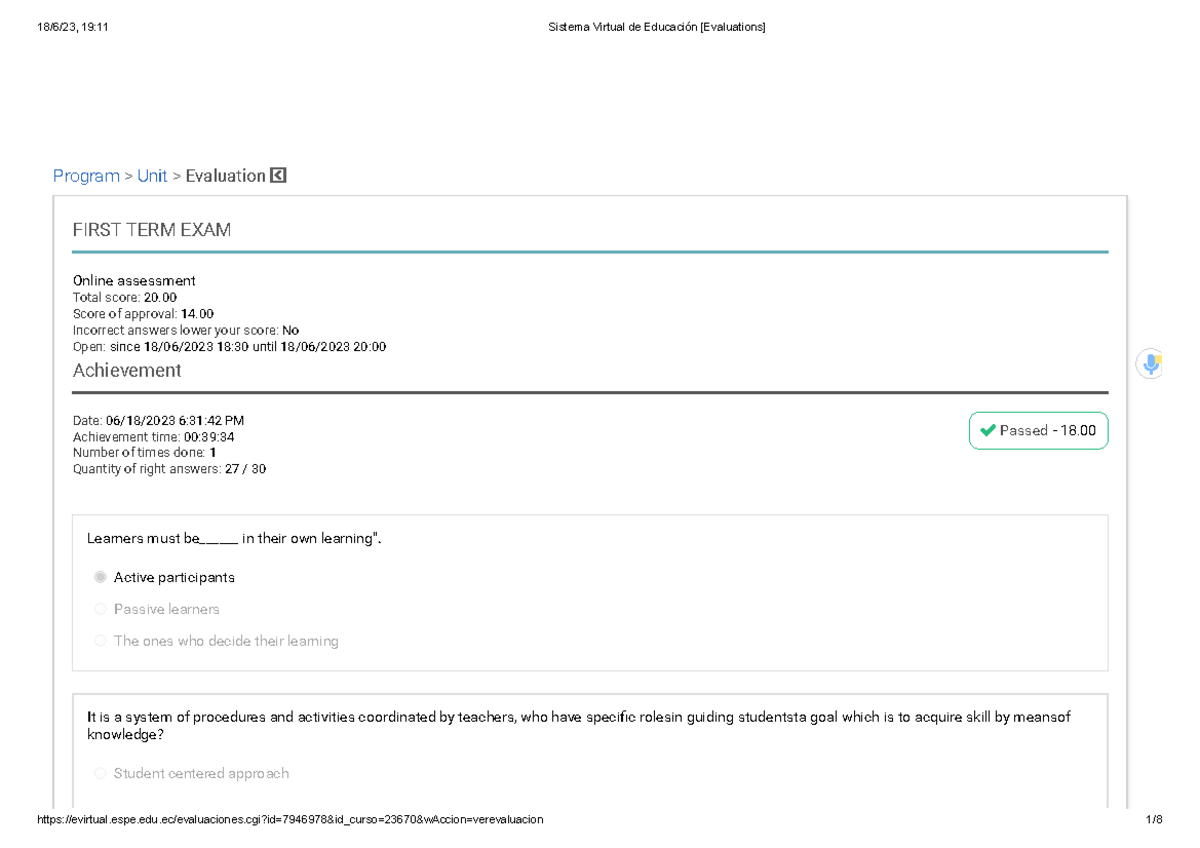
Task: Click the green checkmark in Passed badge
Action: 988,431
